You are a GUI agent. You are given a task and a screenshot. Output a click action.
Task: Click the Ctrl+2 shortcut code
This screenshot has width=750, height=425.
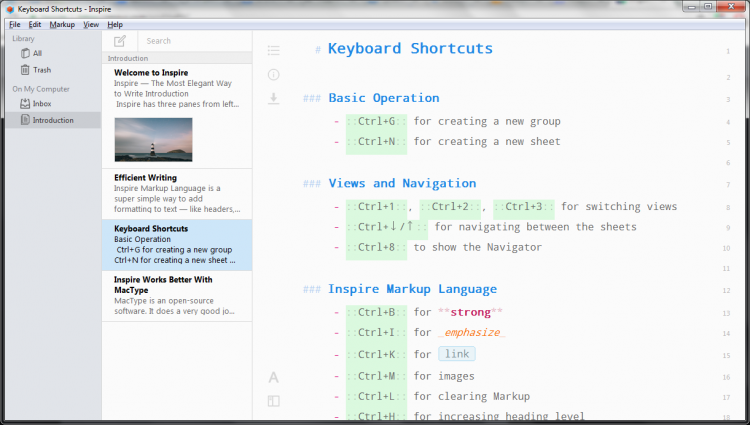coord(450,207)
